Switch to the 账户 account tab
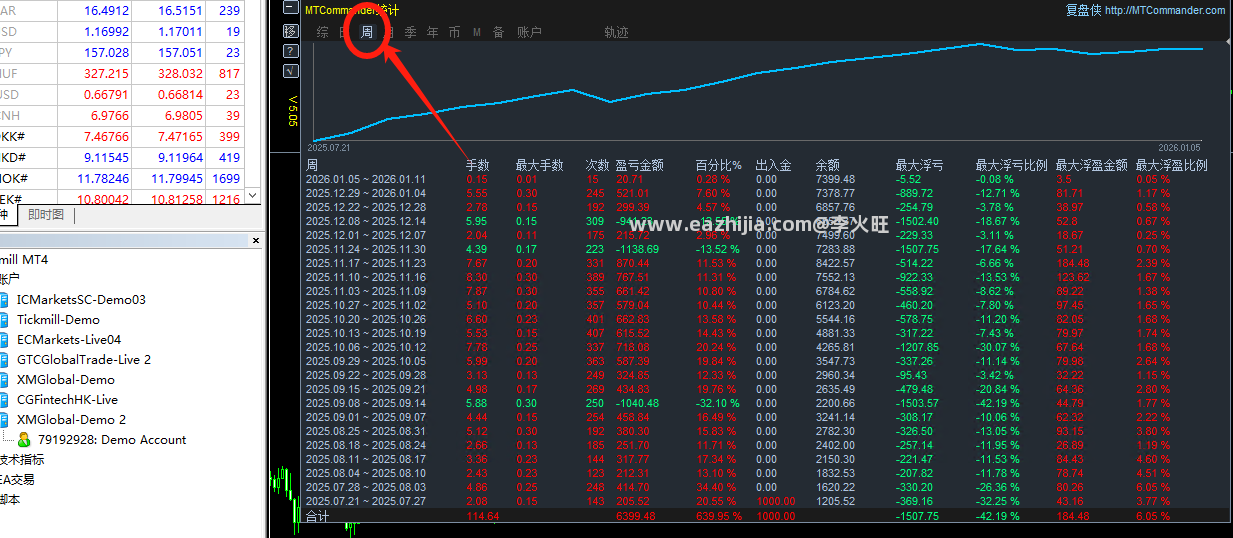Viewport: 1233px width, 538px height. (529, 32)
